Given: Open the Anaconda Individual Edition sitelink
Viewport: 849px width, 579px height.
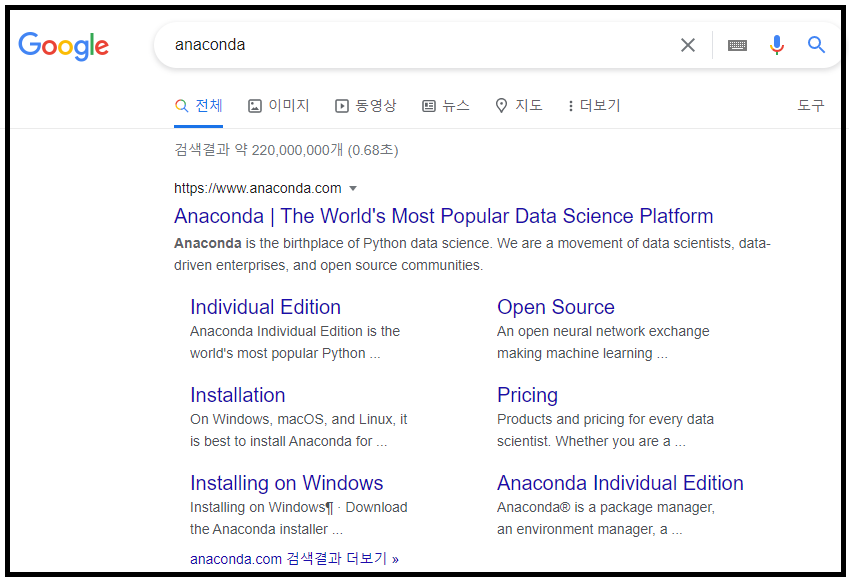Looking at the screenshot, I should click(620, 483).
